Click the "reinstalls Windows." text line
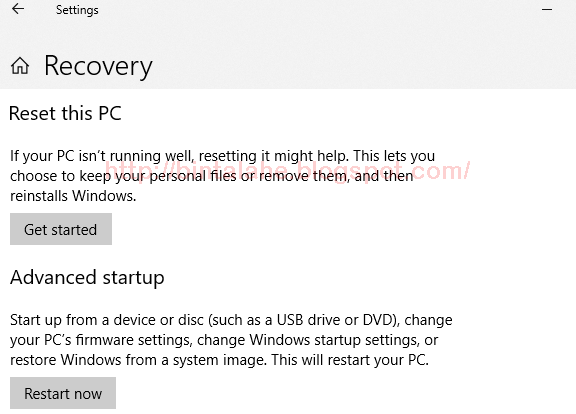 point(73,196)
